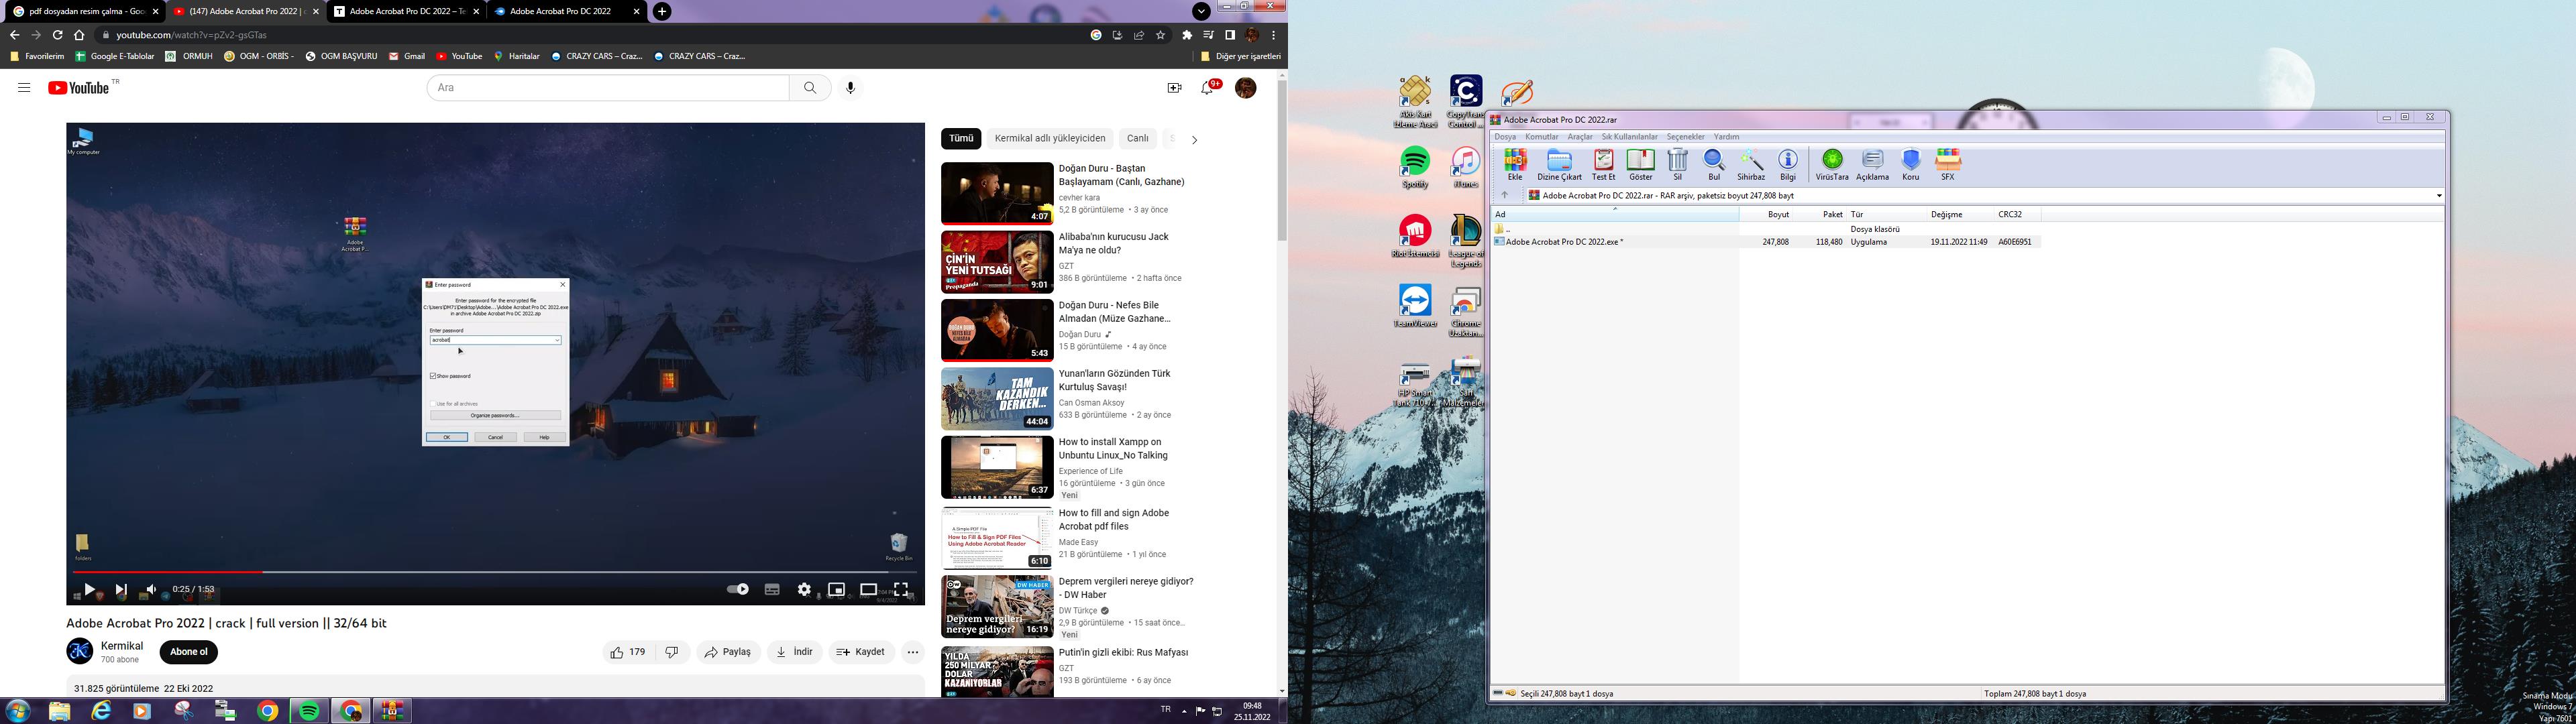Enable miniplayer in the video player

coord(836,590)
